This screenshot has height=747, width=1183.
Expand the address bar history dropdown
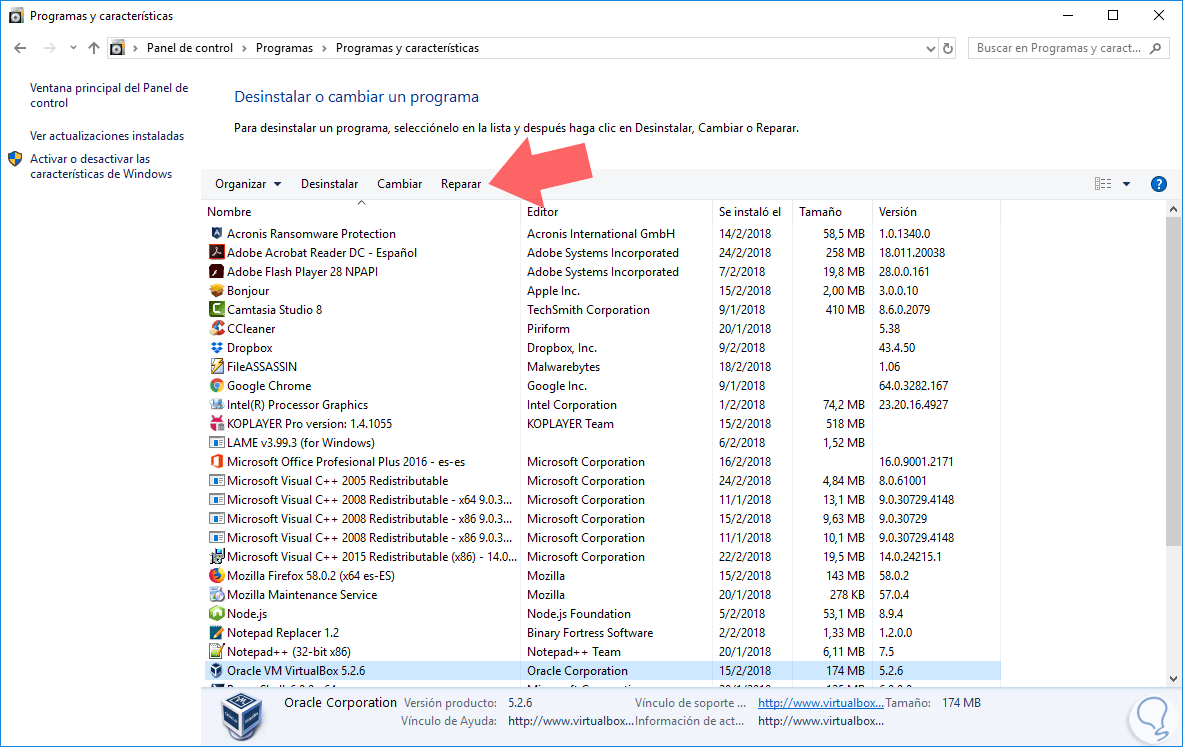(x=930, y=48)
